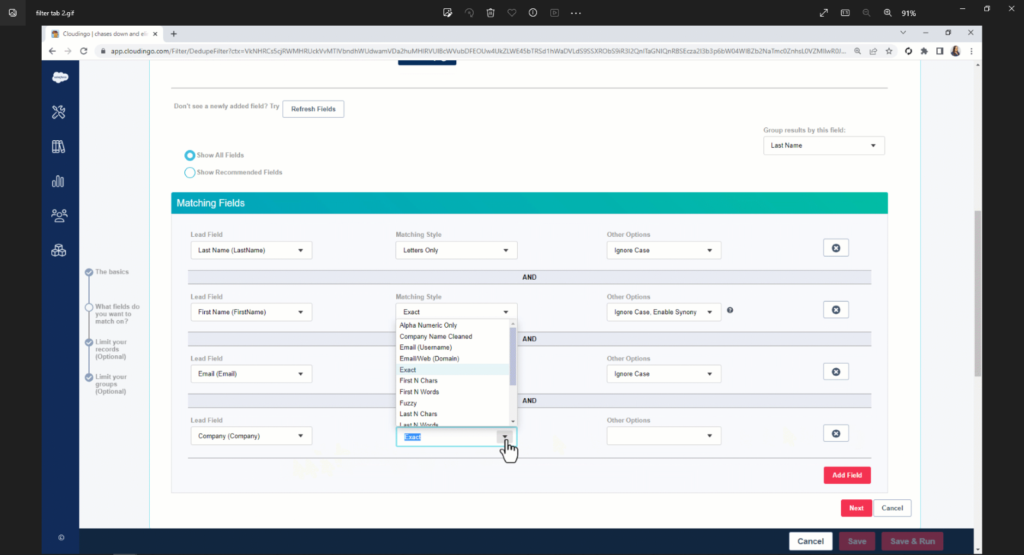
Task: Click the photo viewer rotate icon
Action: click(469, 12)
